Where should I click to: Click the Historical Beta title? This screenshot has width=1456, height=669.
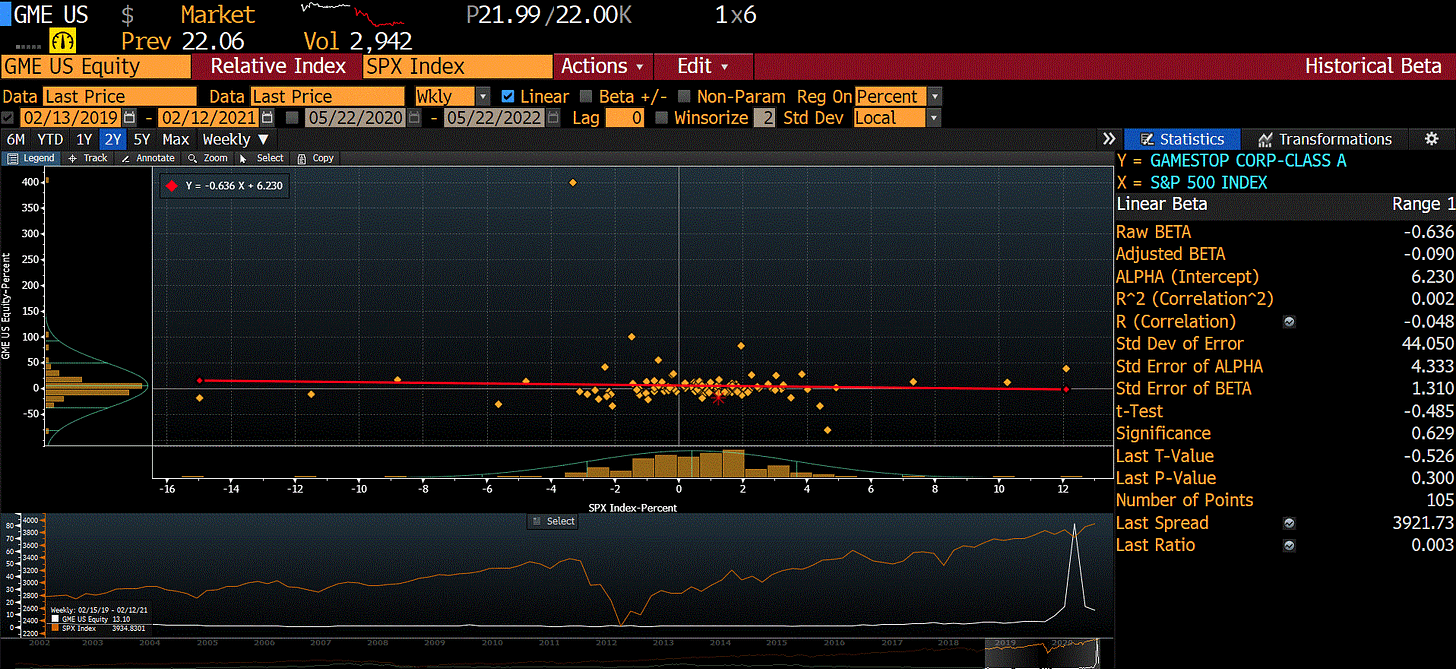click(1373, 66)
